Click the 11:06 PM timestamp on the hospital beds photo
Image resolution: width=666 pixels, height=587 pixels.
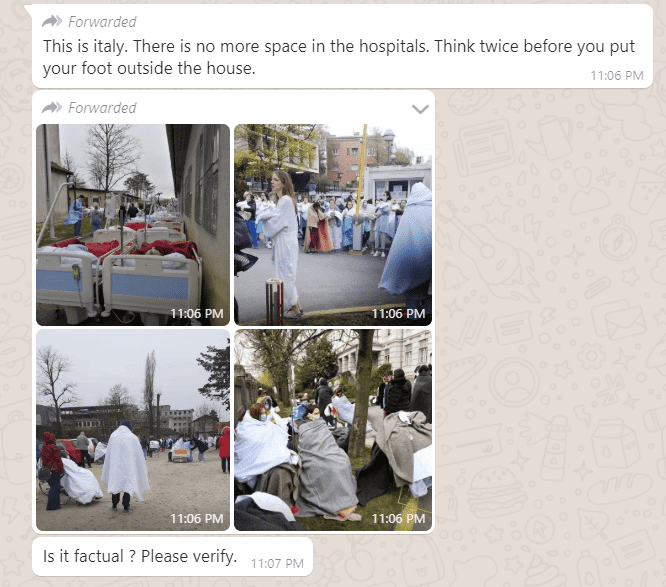(197, 313)
